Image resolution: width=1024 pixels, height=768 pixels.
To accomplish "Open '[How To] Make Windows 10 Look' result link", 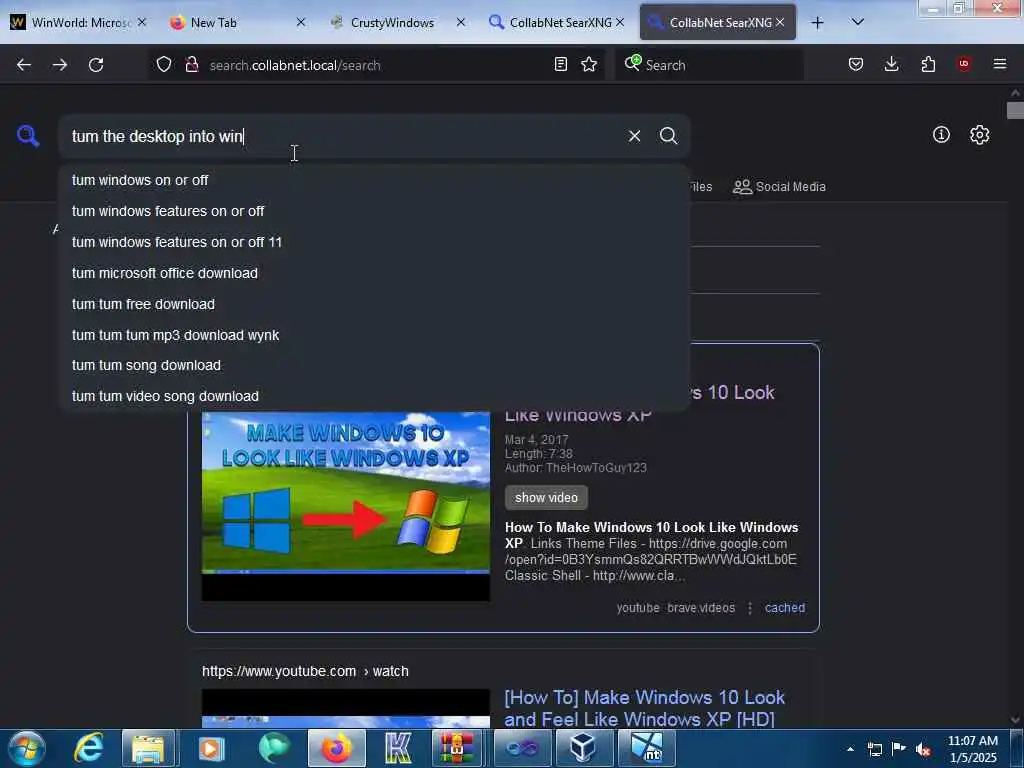I will coord(645,708).
